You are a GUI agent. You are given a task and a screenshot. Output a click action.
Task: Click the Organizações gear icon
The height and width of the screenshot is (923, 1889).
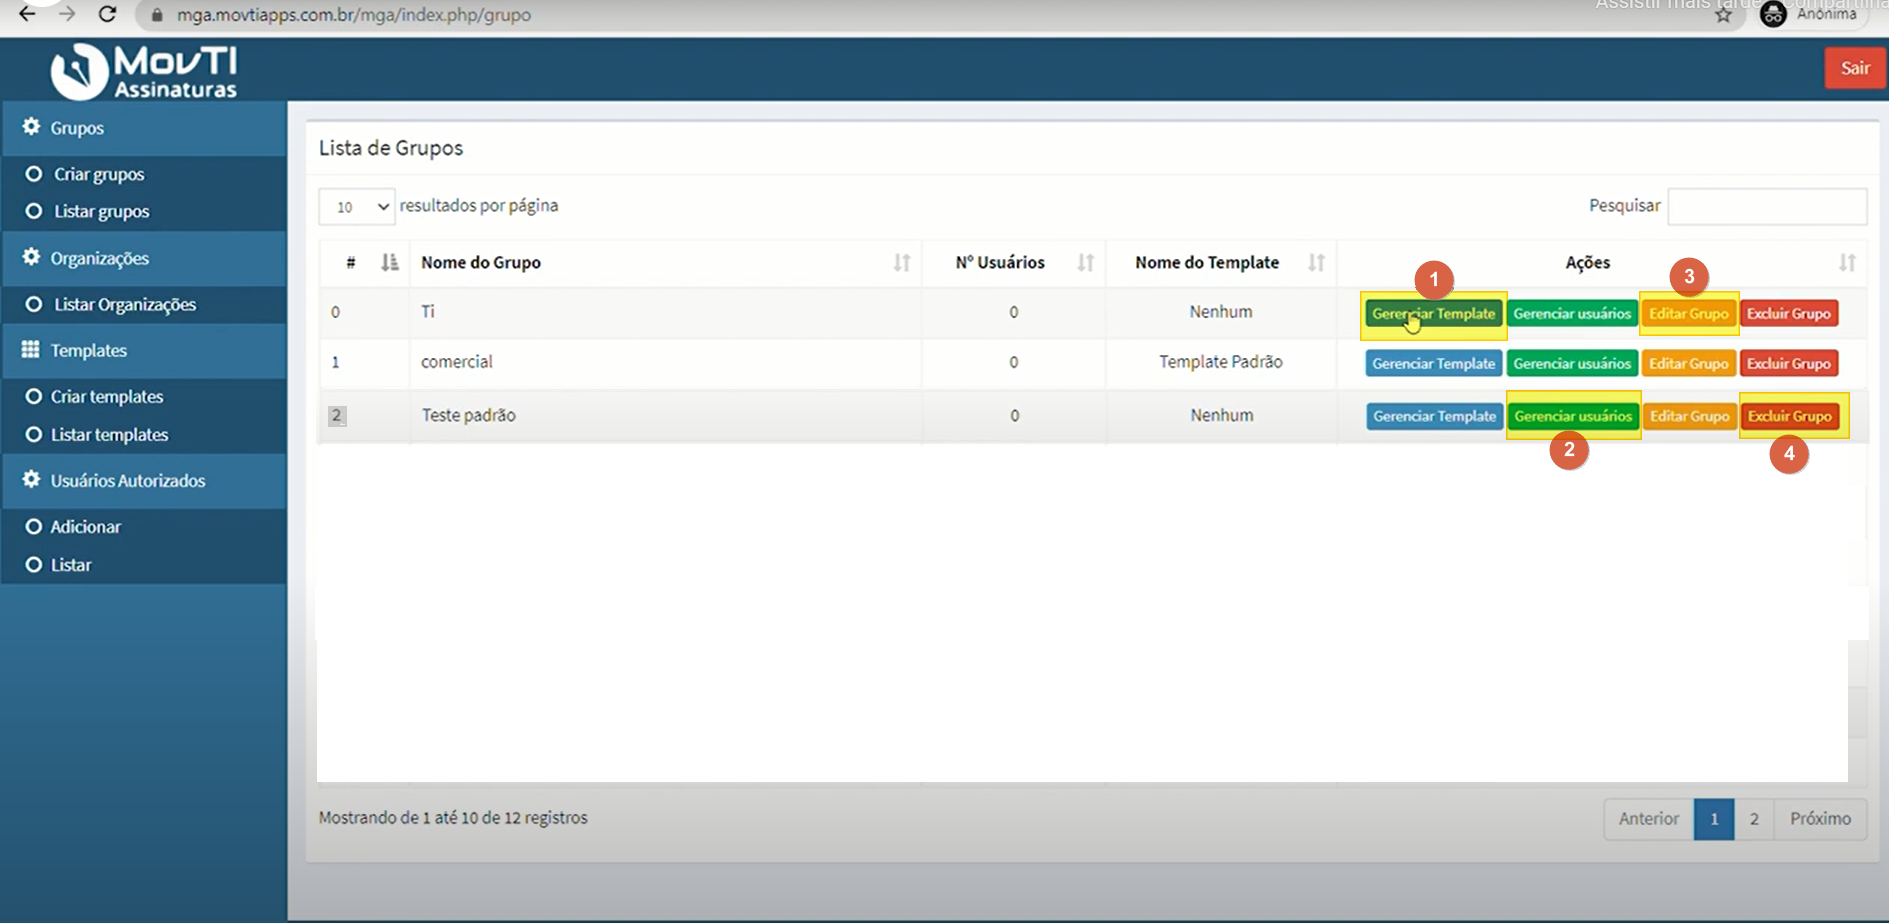[31, 257]
